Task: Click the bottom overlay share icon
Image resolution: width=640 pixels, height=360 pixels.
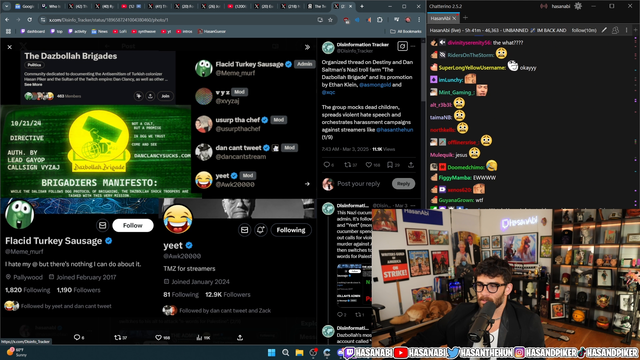Action: (x=240, y=337)
